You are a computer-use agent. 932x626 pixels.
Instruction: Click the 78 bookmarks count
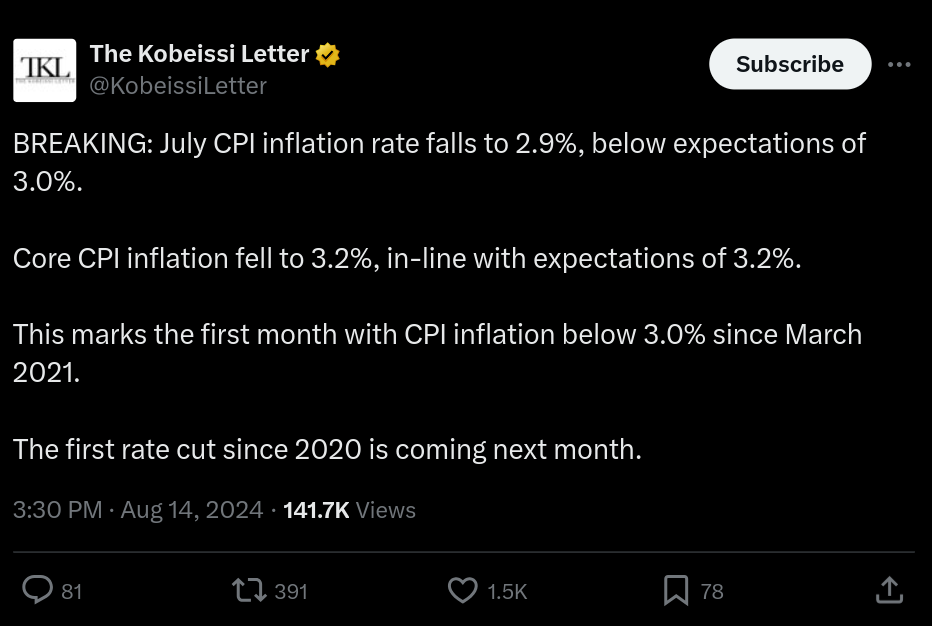[x=711, y=592]
